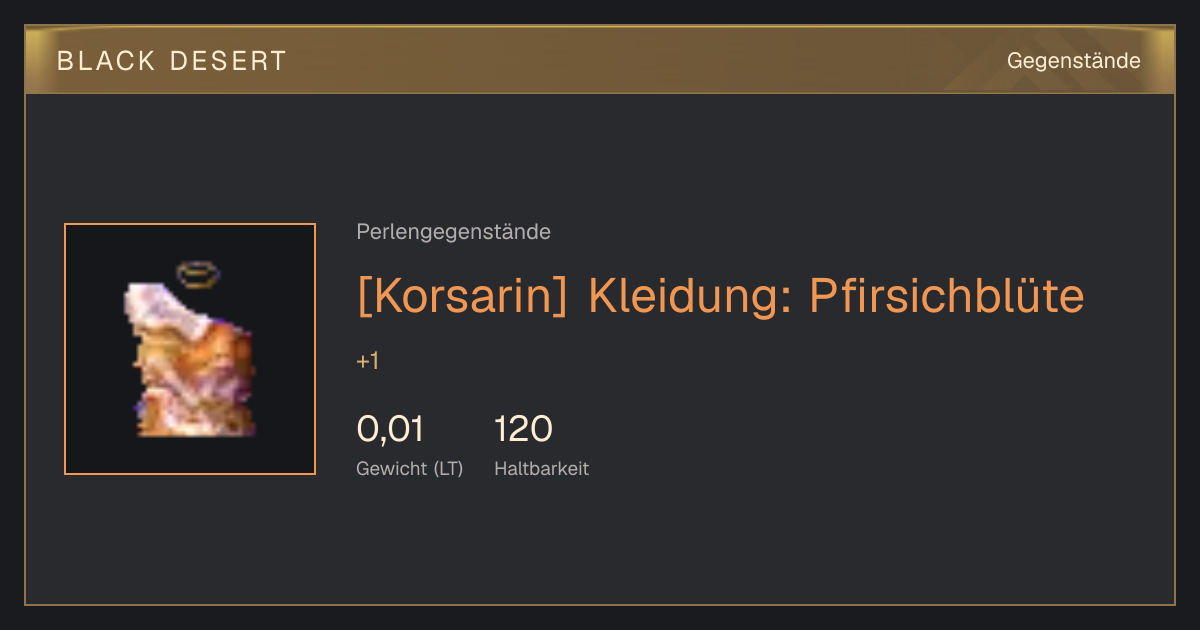Click the (LT) unit text beside Gewicht
The height and width of the screenshot is (630, 1200).
click(x=448, y=469)
